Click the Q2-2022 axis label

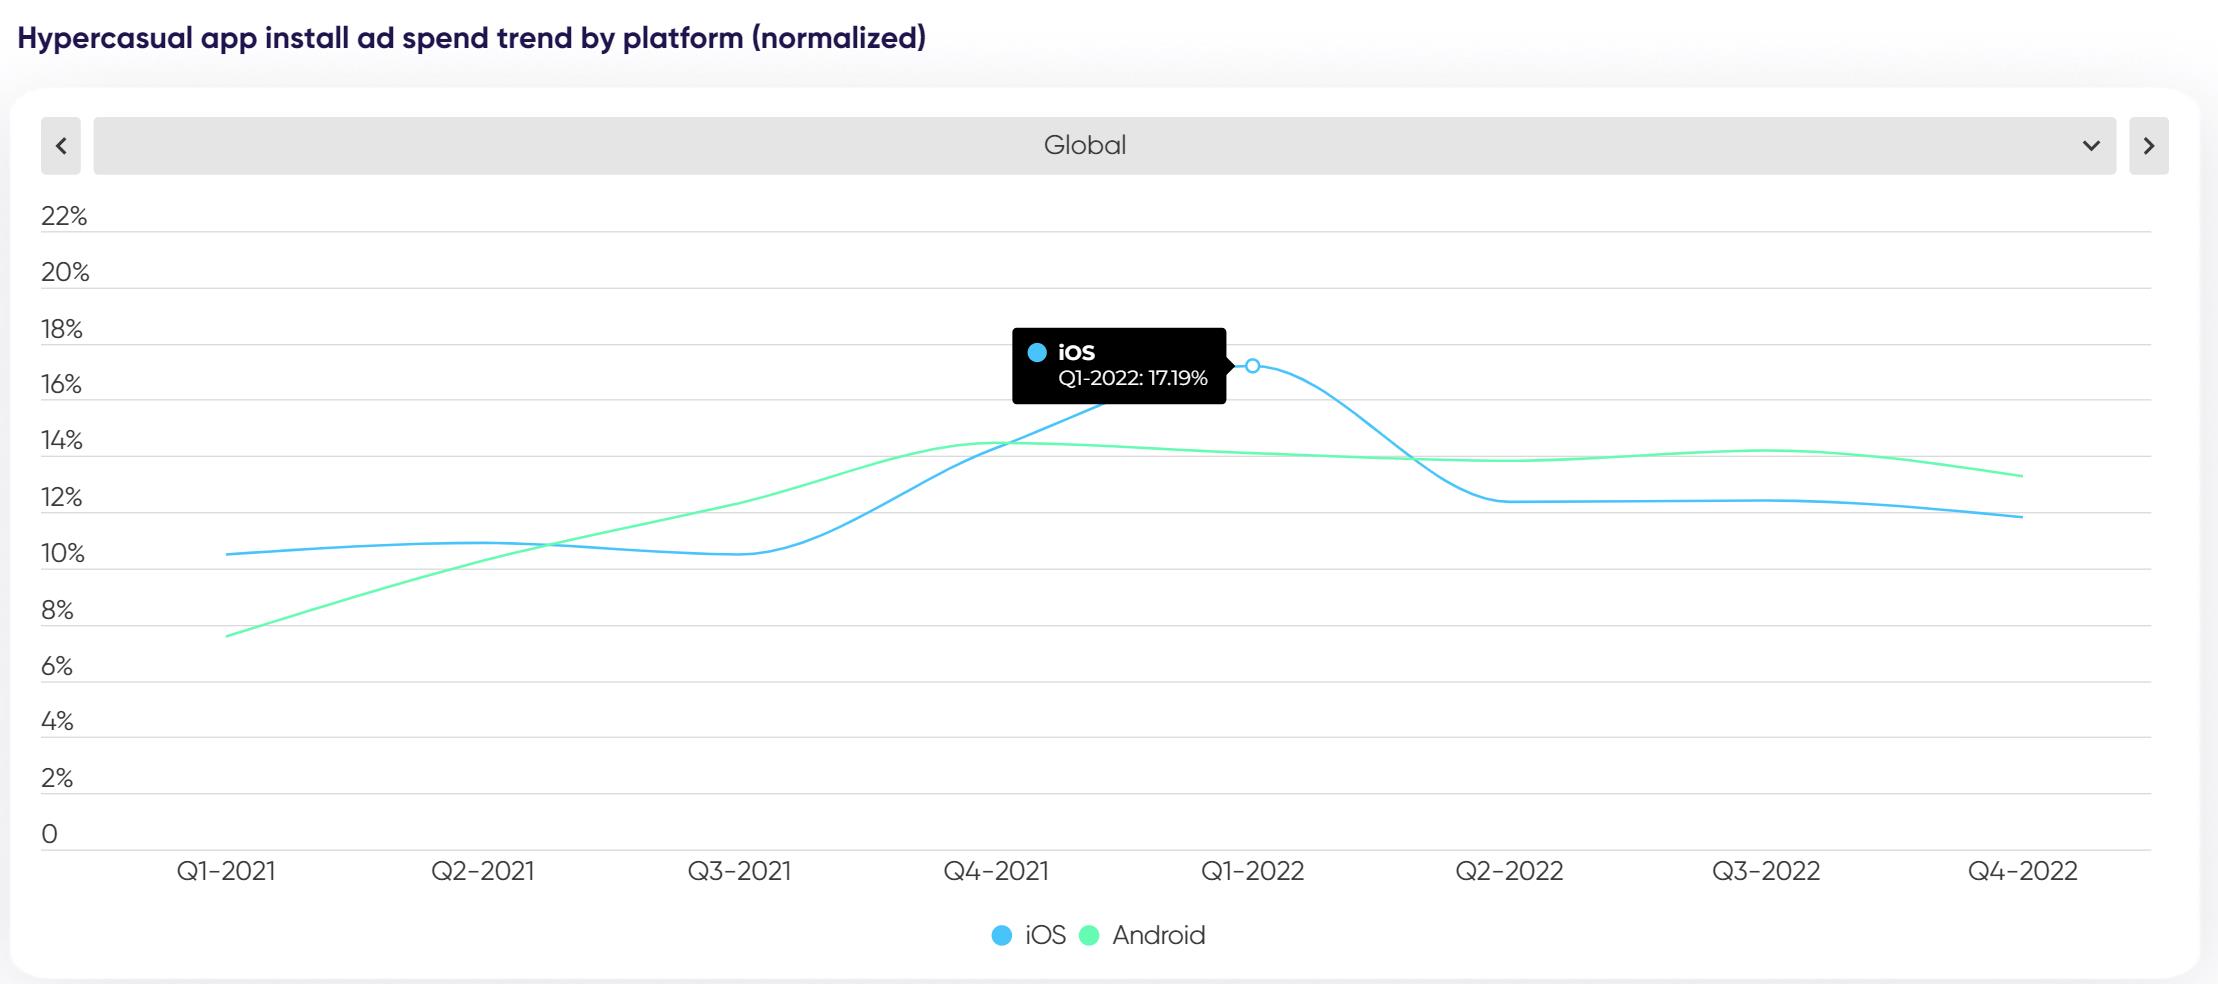pos(1509,871)
